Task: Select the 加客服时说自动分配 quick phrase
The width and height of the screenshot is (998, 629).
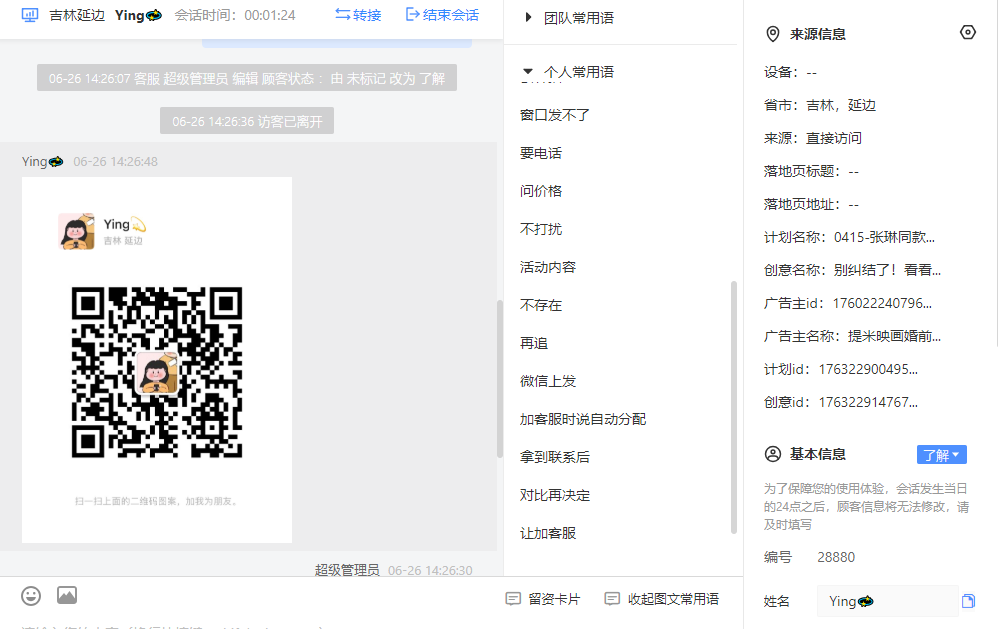Action: coord(583,420)
